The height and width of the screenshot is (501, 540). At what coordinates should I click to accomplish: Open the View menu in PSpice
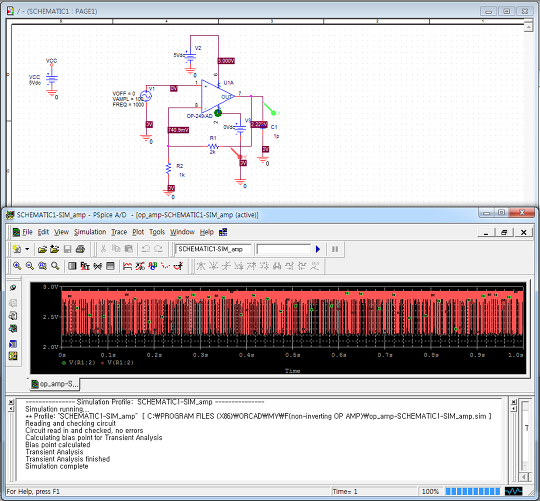61,232
